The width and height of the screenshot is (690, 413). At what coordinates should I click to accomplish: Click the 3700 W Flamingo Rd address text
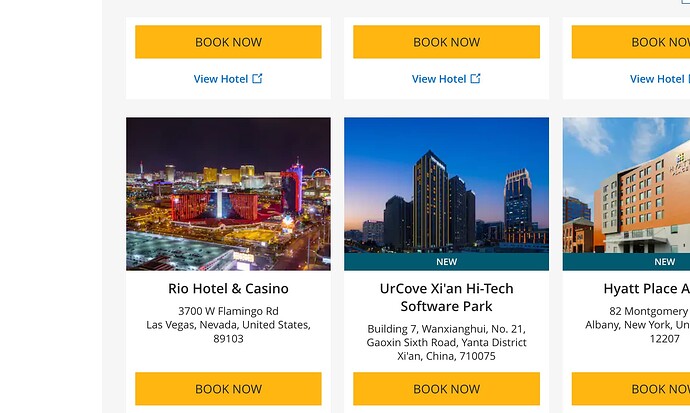[x=228, y=311]
